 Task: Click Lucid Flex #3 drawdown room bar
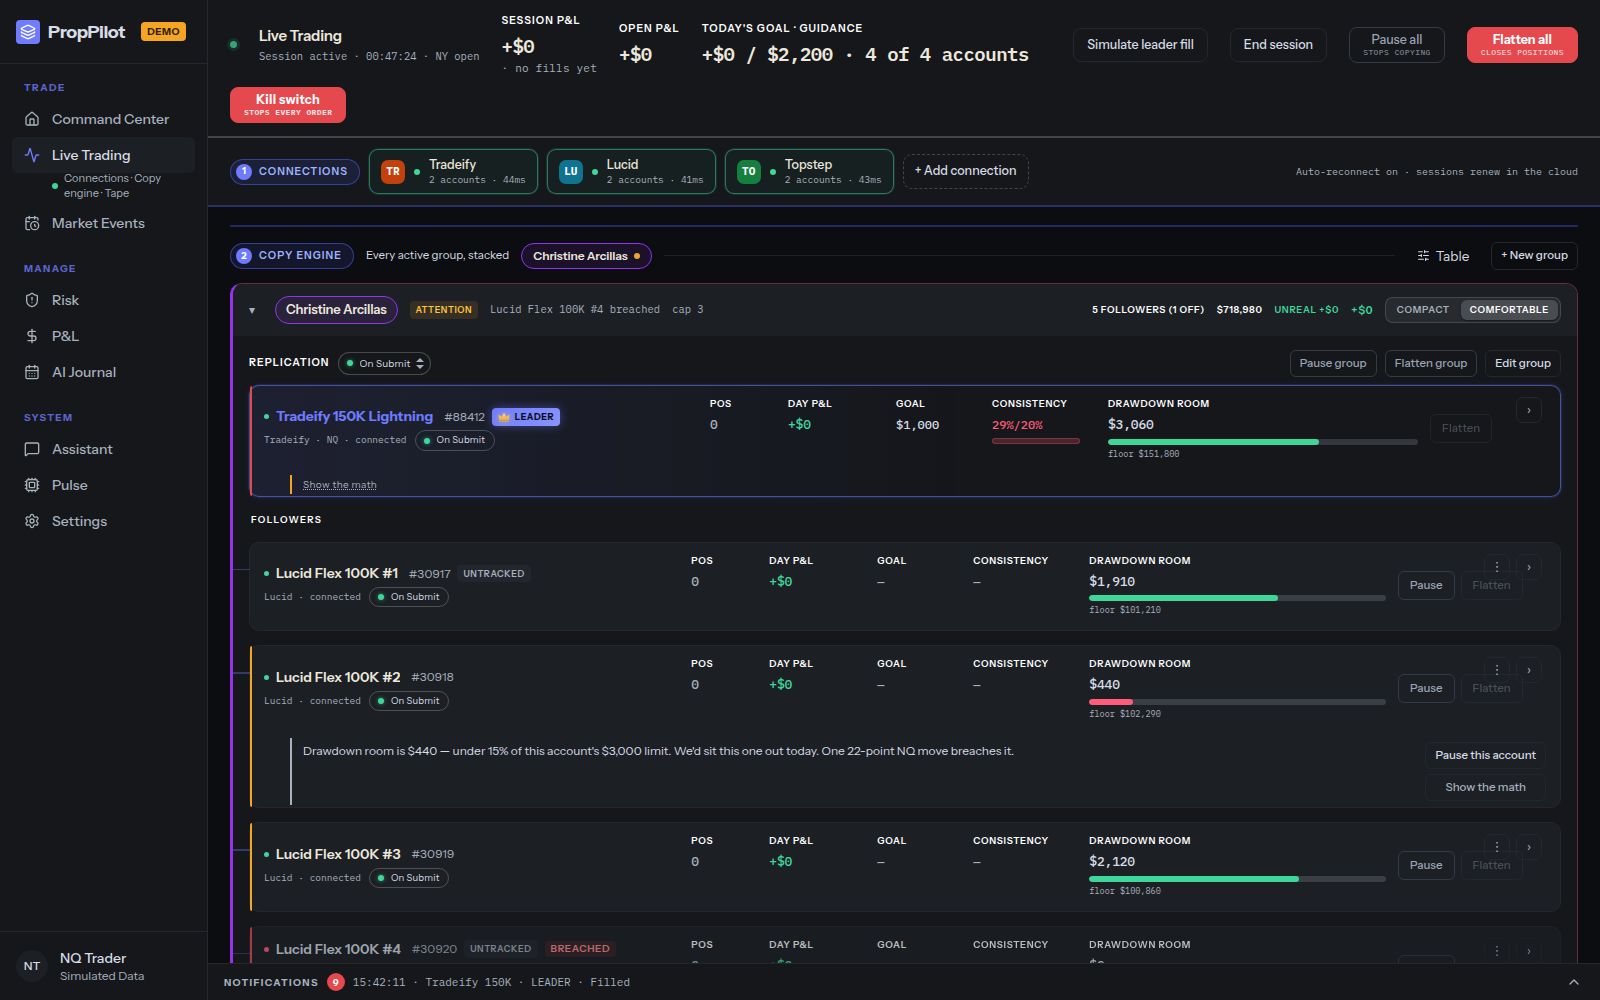tap(1237, 879)
